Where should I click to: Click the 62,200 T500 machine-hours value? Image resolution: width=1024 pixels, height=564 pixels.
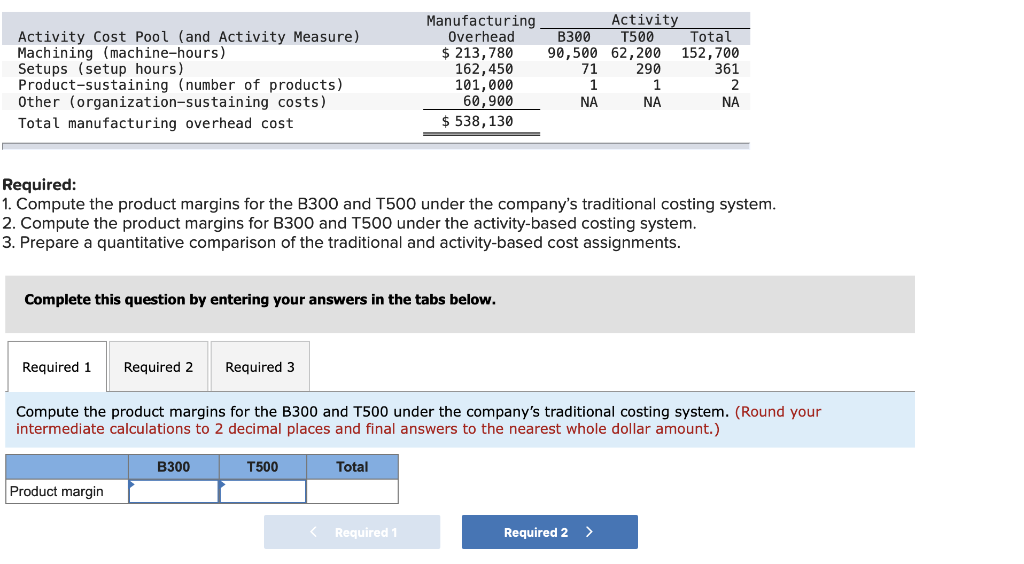(x=635, y=53)
